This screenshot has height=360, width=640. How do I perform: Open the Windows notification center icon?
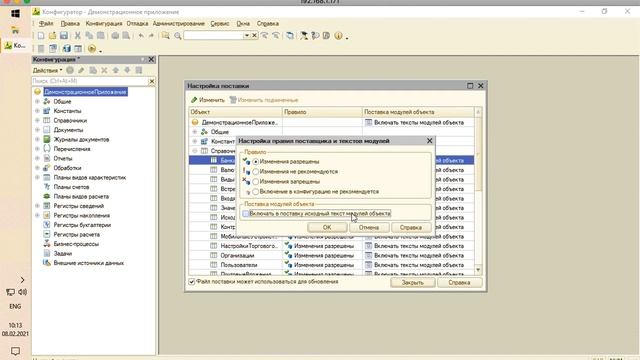(x=15, y=351)
